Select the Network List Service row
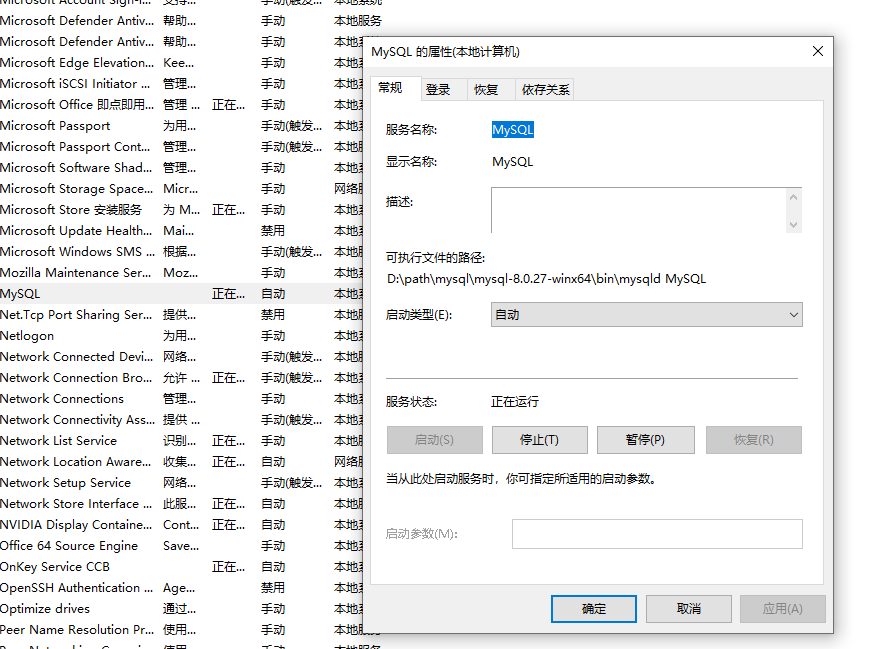This screenshot has width=875, height=649. [181, 441]
